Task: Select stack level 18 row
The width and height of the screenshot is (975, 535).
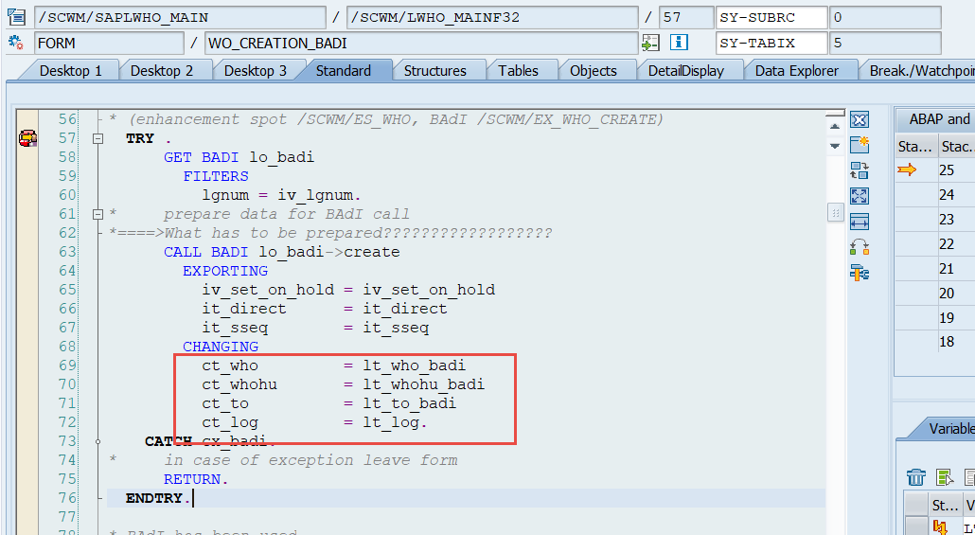Action: coord(935,342)
